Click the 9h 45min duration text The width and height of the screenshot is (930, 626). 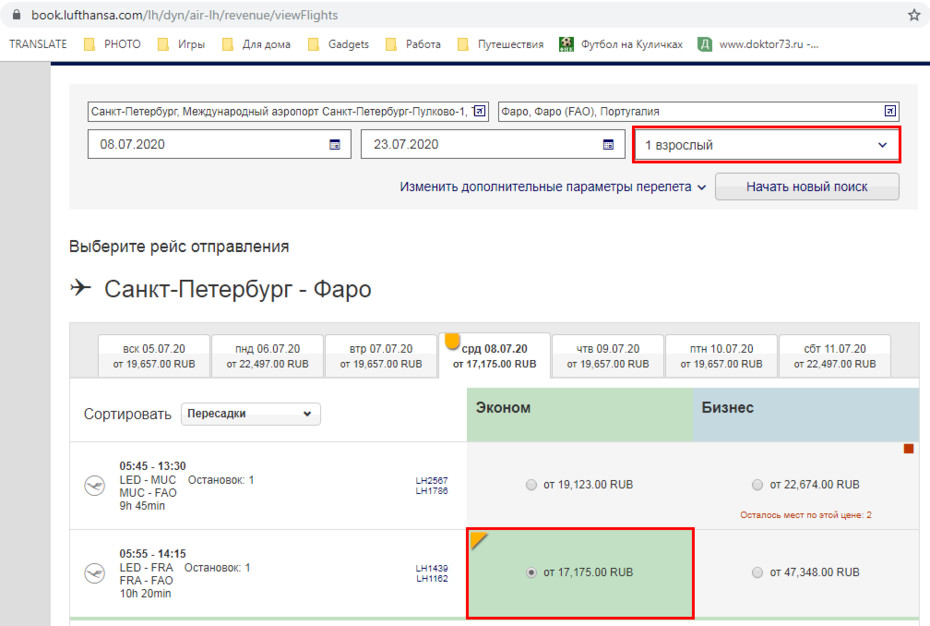tap(142, 506)
